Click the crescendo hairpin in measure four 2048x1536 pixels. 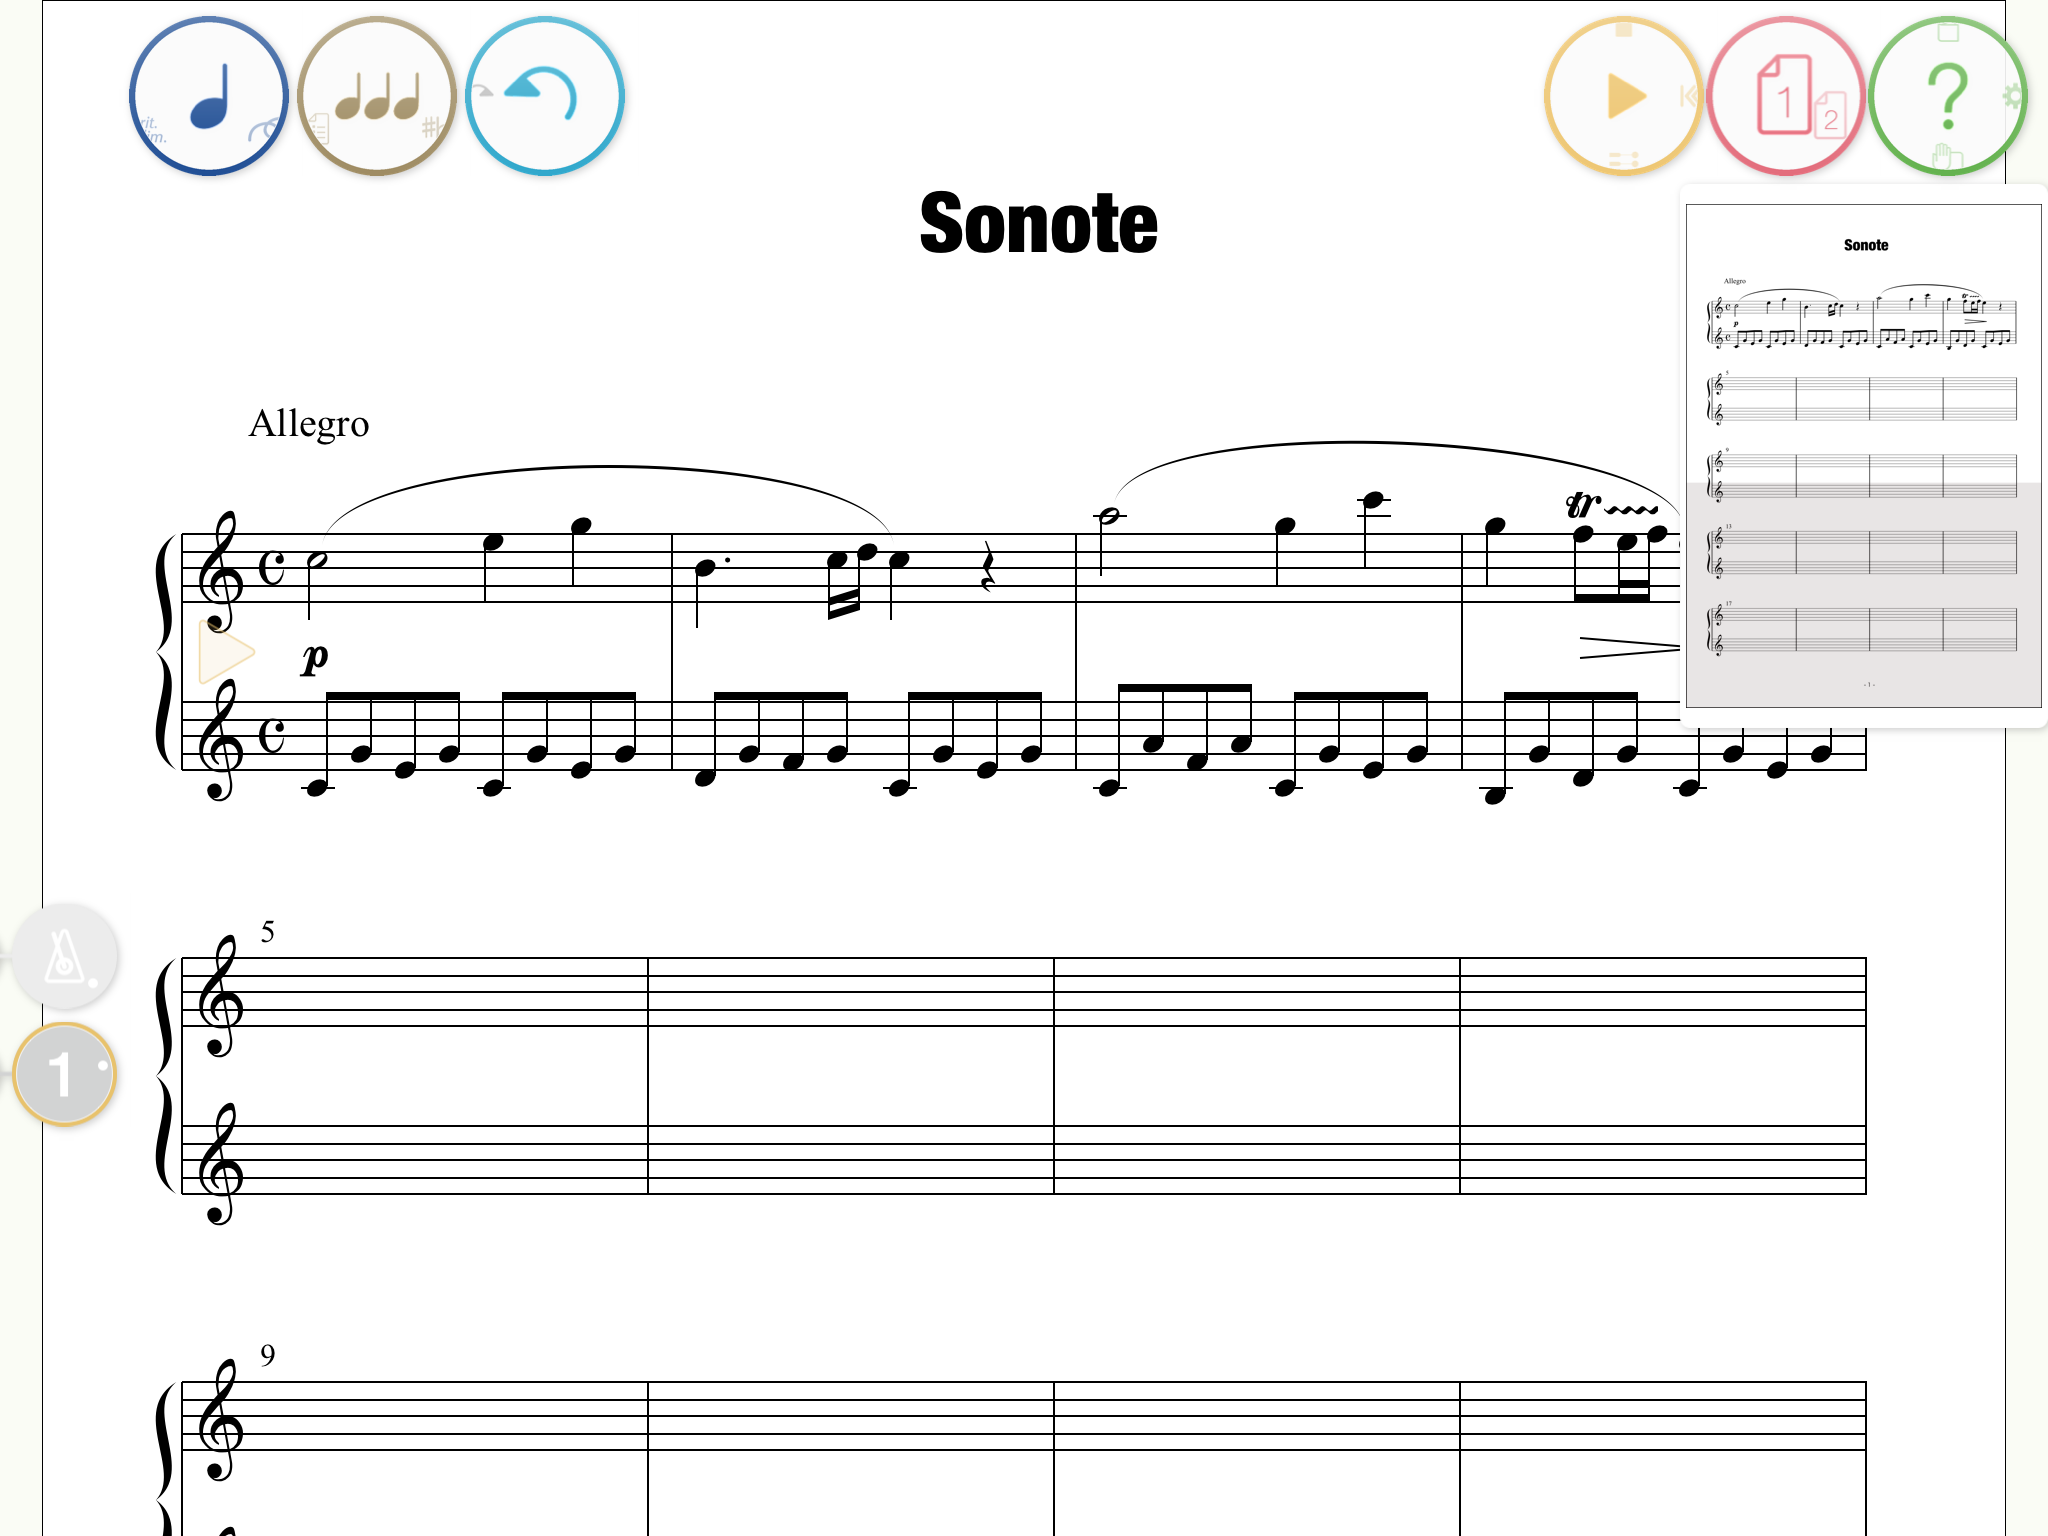tap(1630, 648)
